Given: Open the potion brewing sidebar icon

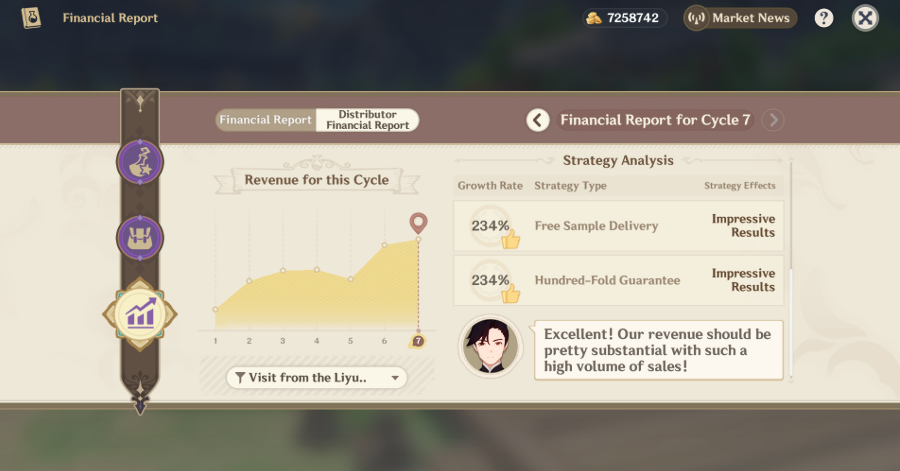Looking at the screenshot, I should (x=140, y=162).
